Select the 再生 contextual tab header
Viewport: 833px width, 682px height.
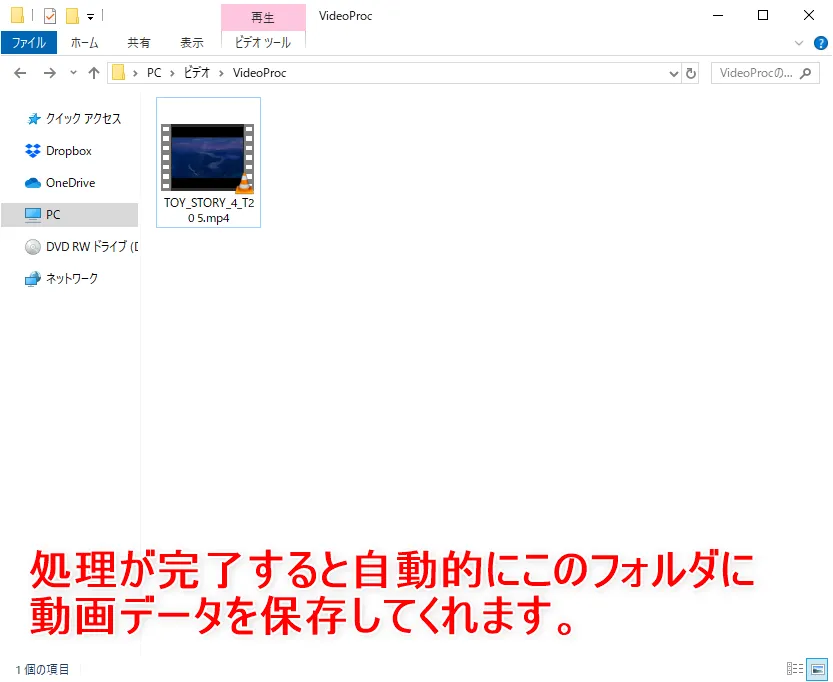263,18
